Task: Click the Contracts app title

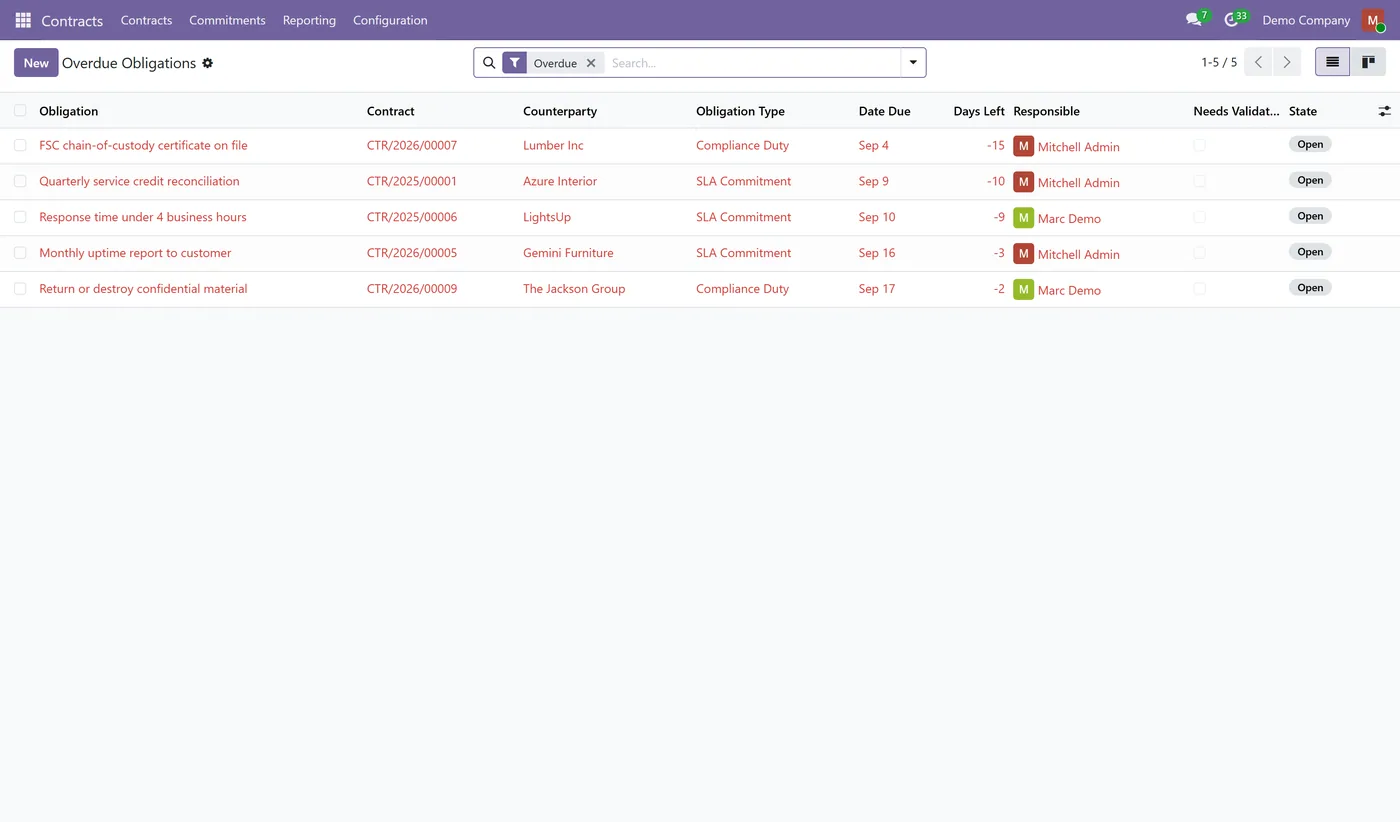Action: click(72, 20)
